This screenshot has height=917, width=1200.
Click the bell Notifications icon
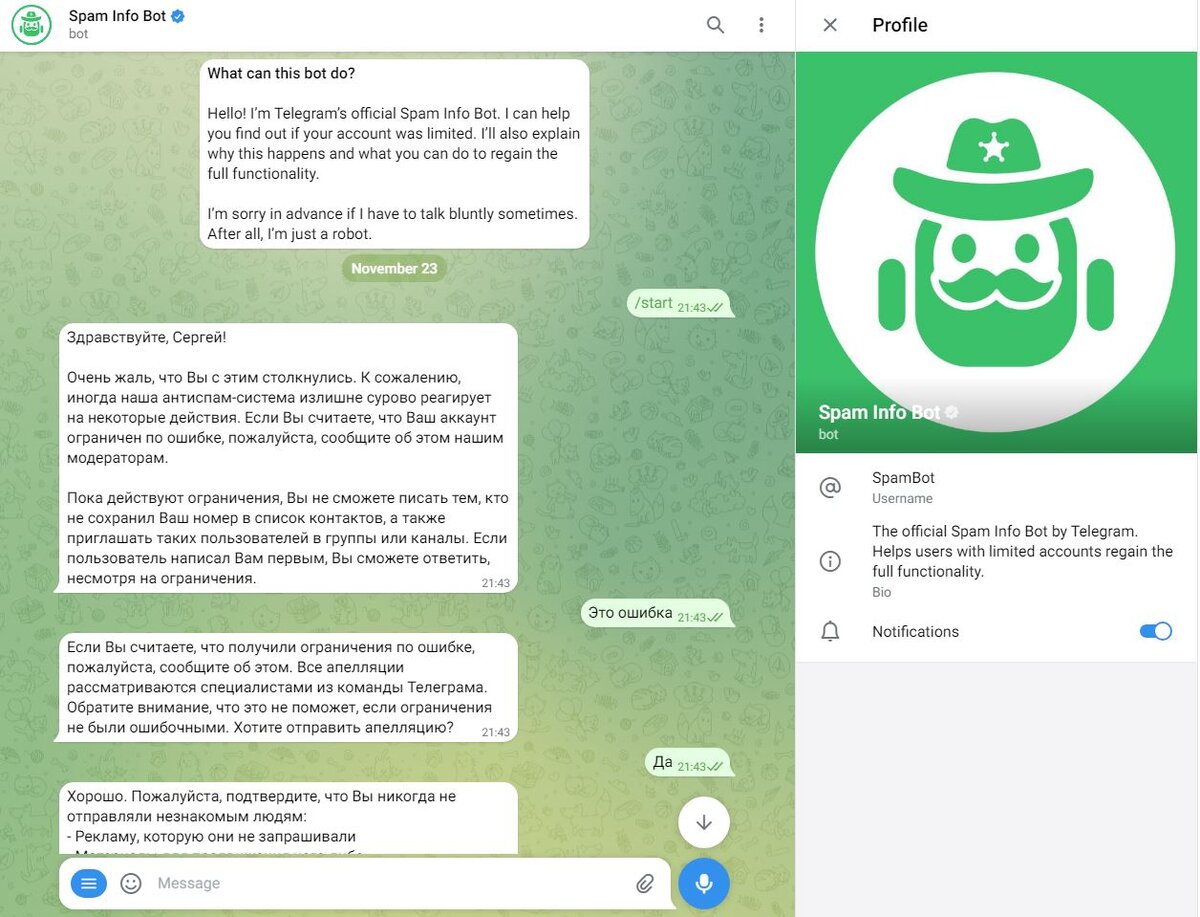(x=830, y=632)
